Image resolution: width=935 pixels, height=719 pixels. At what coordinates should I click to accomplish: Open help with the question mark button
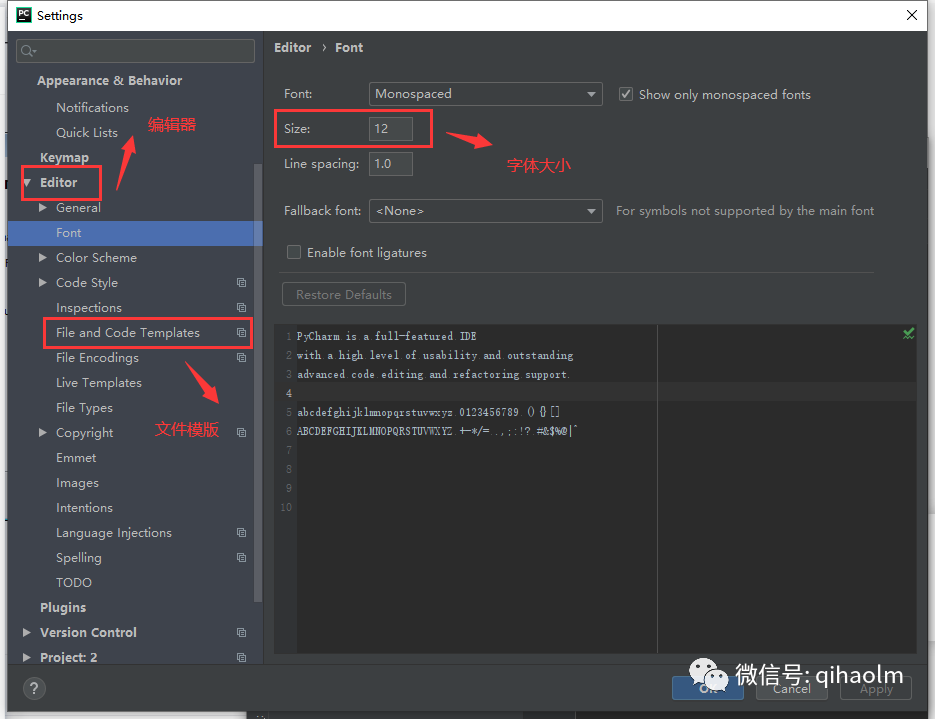pyautogui.click(x=34, y=689)
